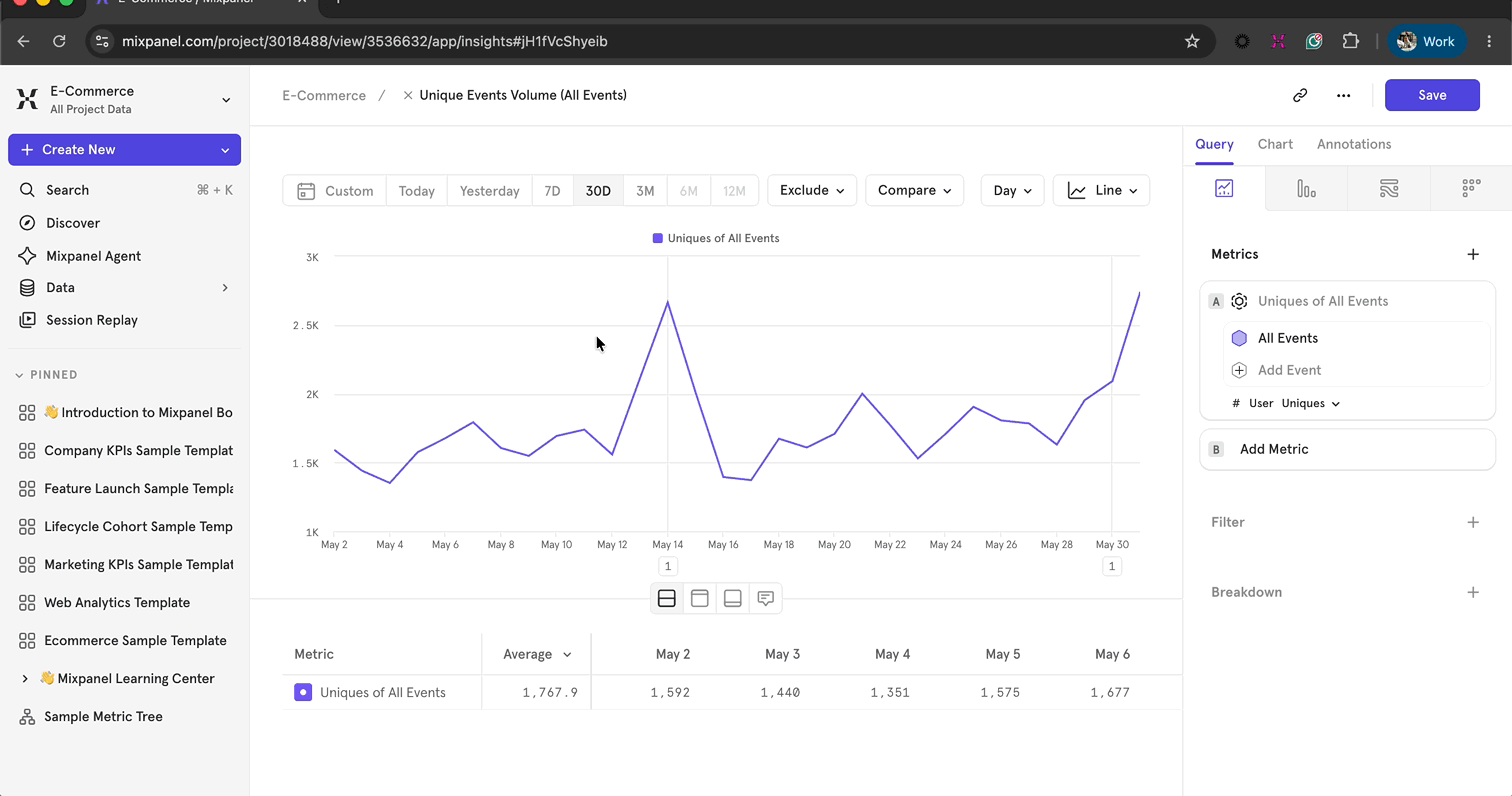Close report title with X icon
Viewport: 1512px width, 796px height.
[408, 95]
